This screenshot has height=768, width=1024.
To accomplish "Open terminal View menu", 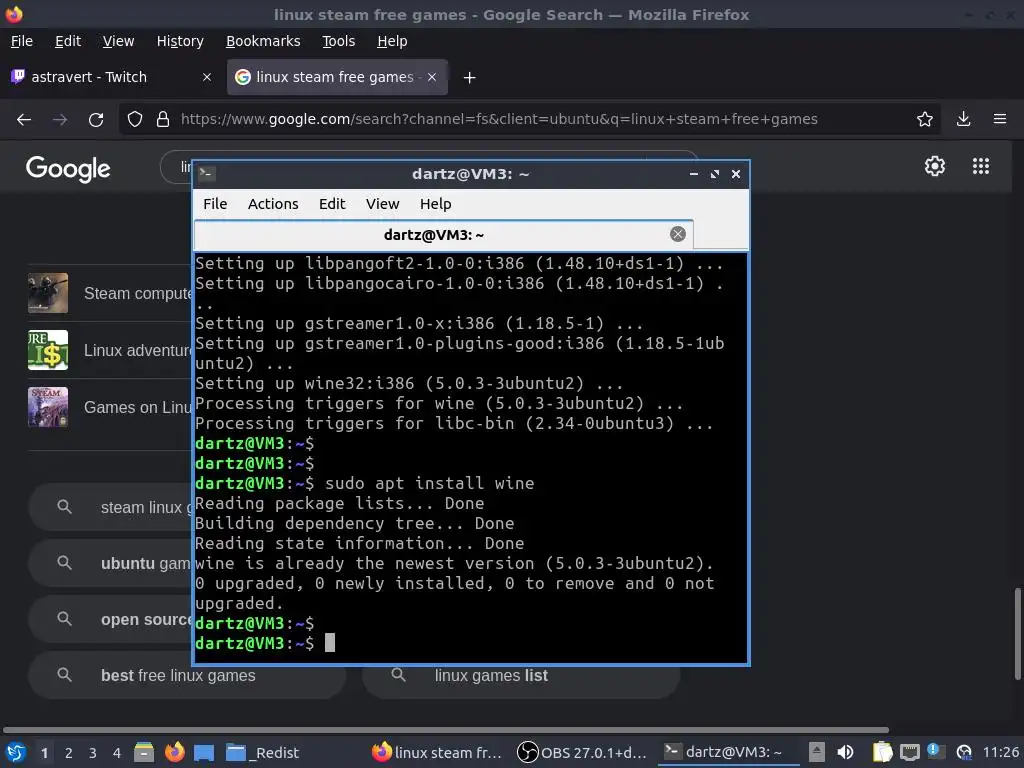I will pyautogui.click(x=382, y=204).
